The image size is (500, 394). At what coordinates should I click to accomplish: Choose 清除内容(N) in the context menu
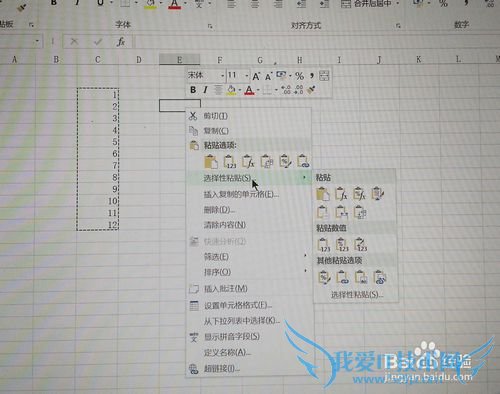[x=225, y=225]
